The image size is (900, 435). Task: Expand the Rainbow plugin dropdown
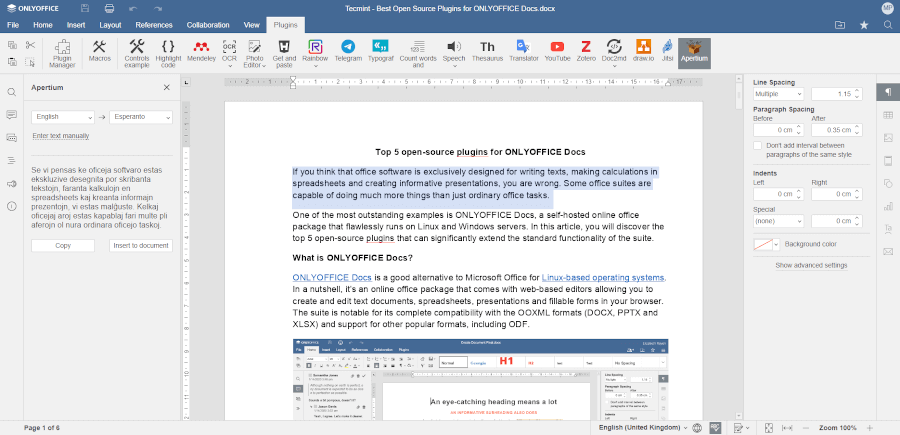click(315, 66)
